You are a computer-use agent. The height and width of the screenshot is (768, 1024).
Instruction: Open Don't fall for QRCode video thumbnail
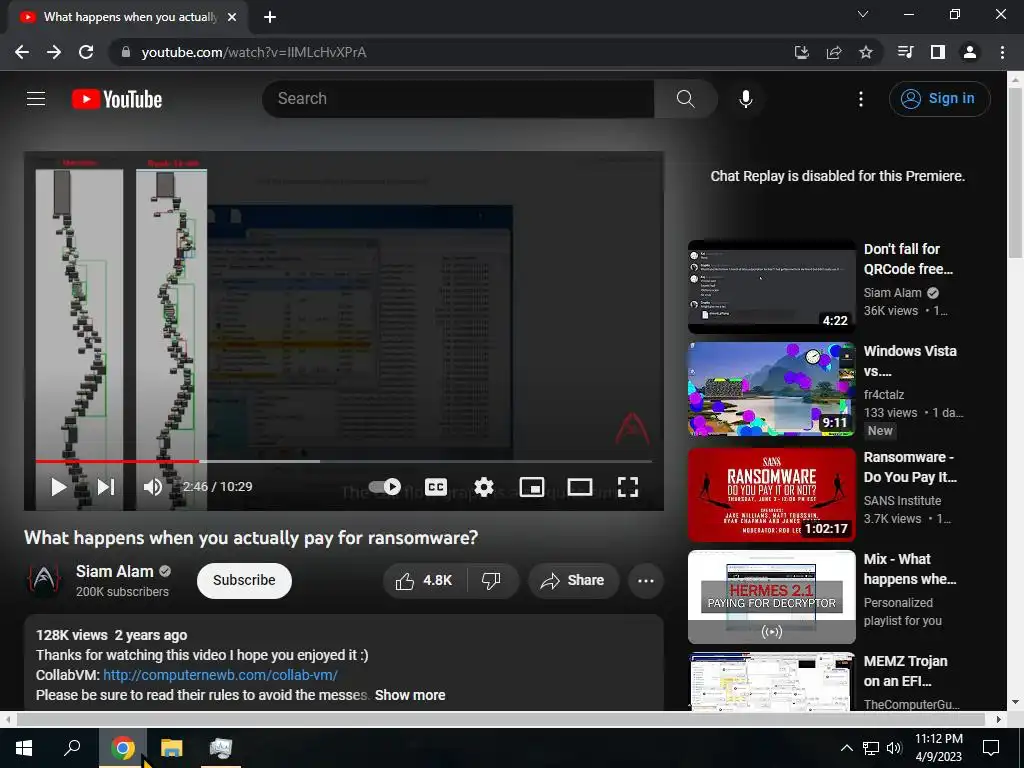coord(772,287)
